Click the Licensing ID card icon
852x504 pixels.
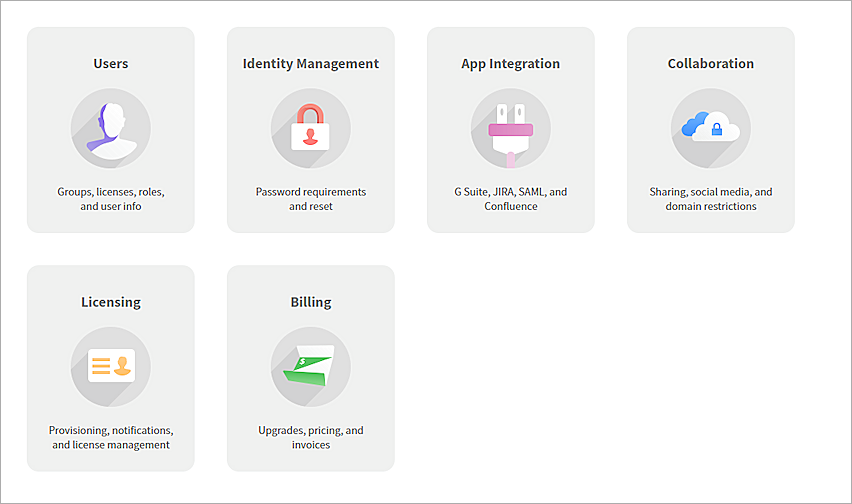pyautogui.click(x=111, y=367)
